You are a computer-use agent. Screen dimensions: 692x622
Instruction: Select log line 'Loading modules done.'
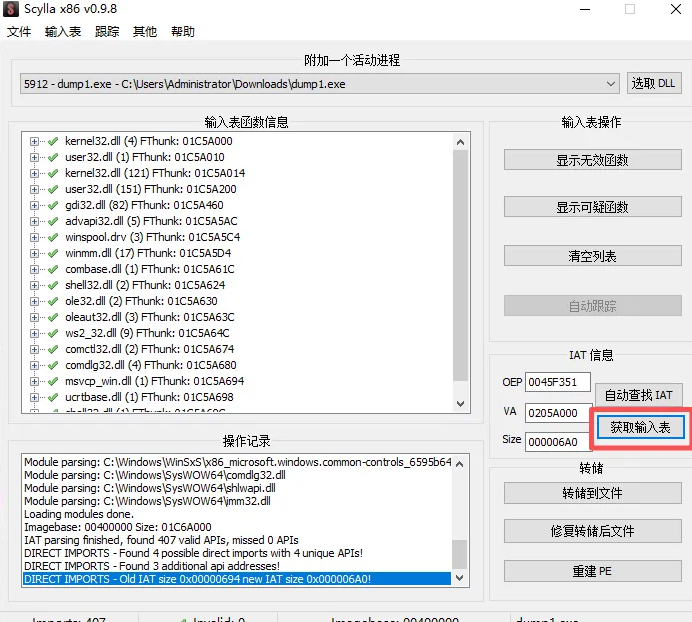tap(79, 514)
